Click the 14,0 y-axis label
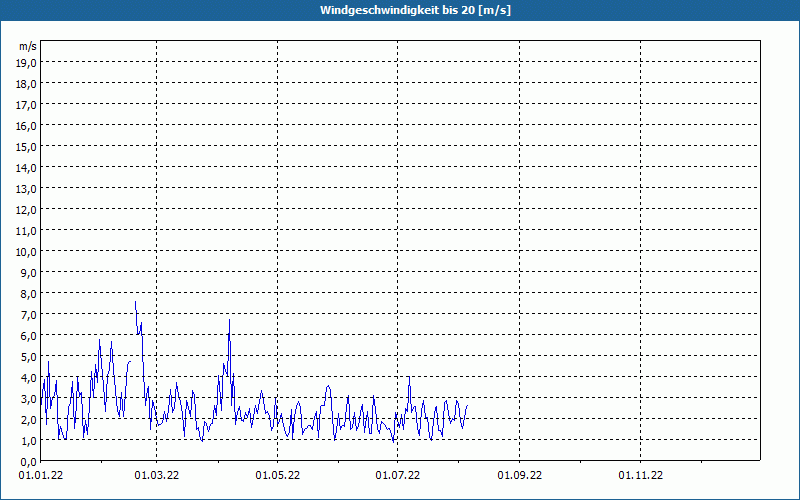The width and height of the screenshot is (800, 500). pos(26,168)
